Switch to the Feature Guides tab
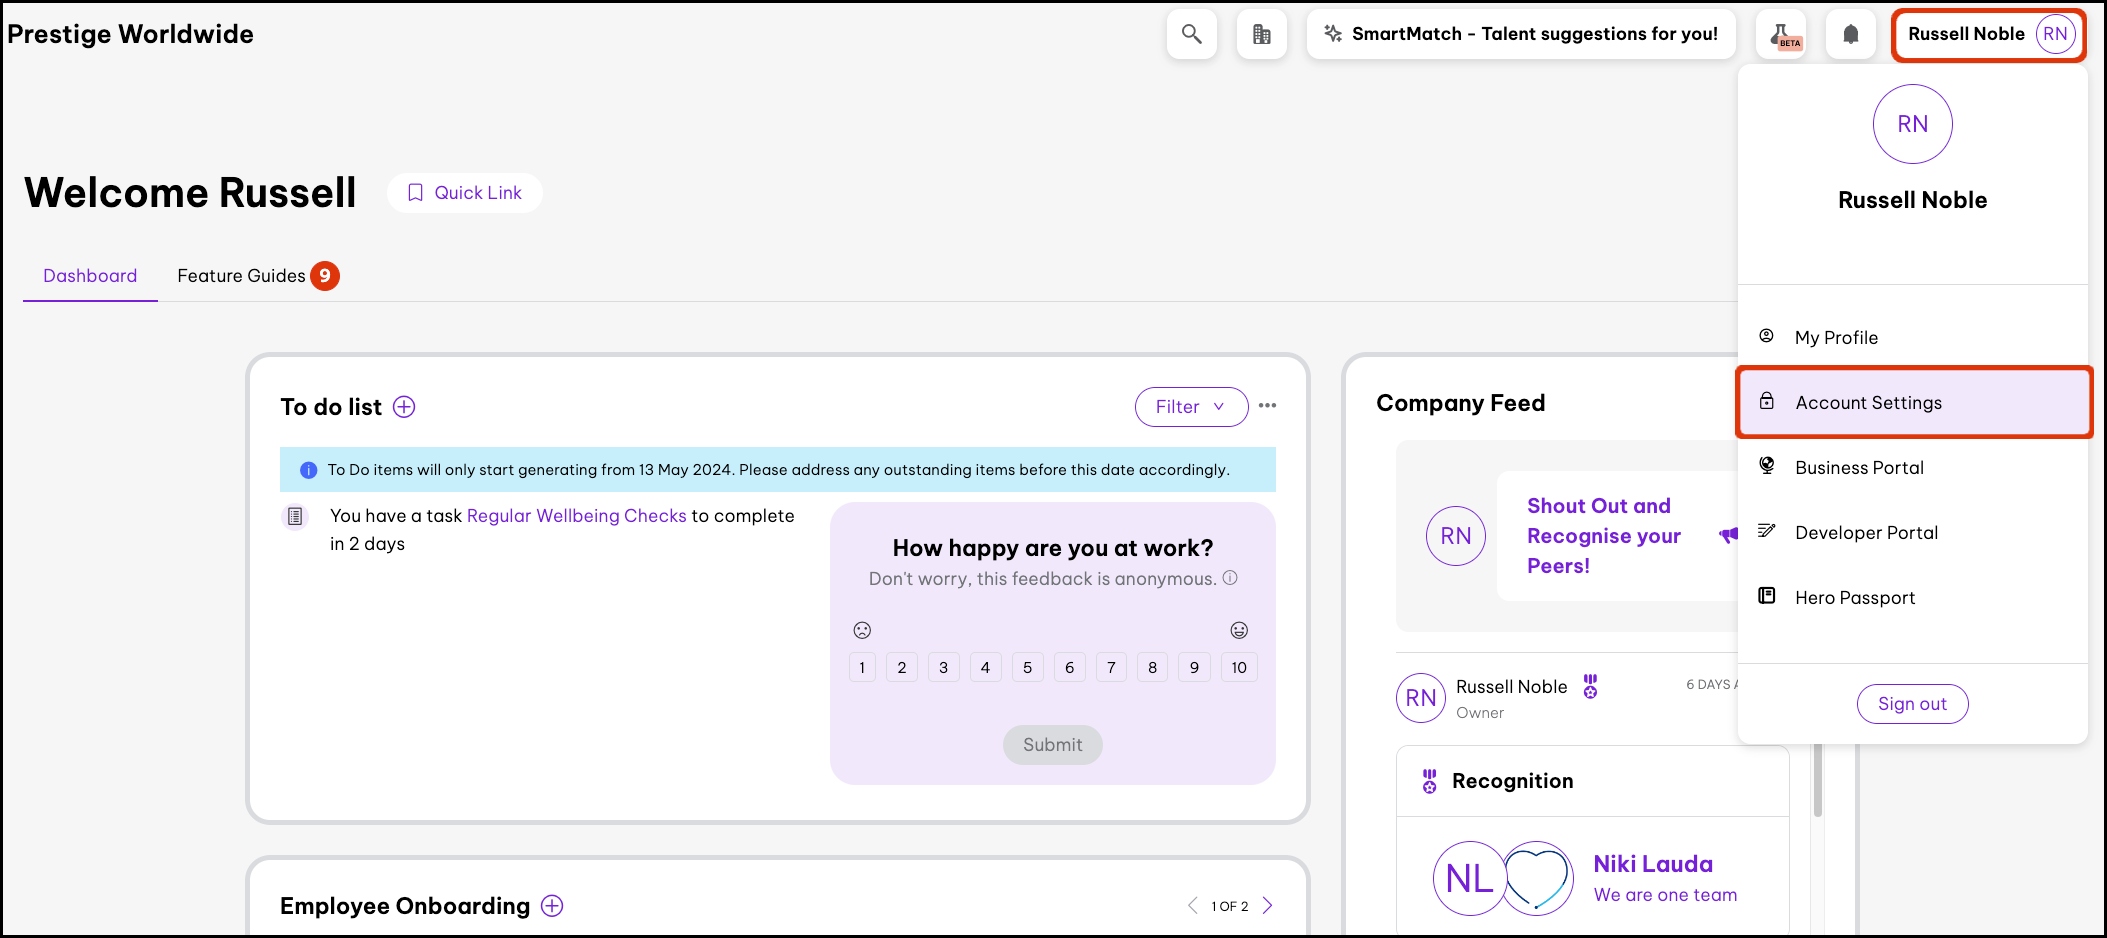The width and height of the screenshot is (2107, 938). pyautogui.click(x=242, y=276)
